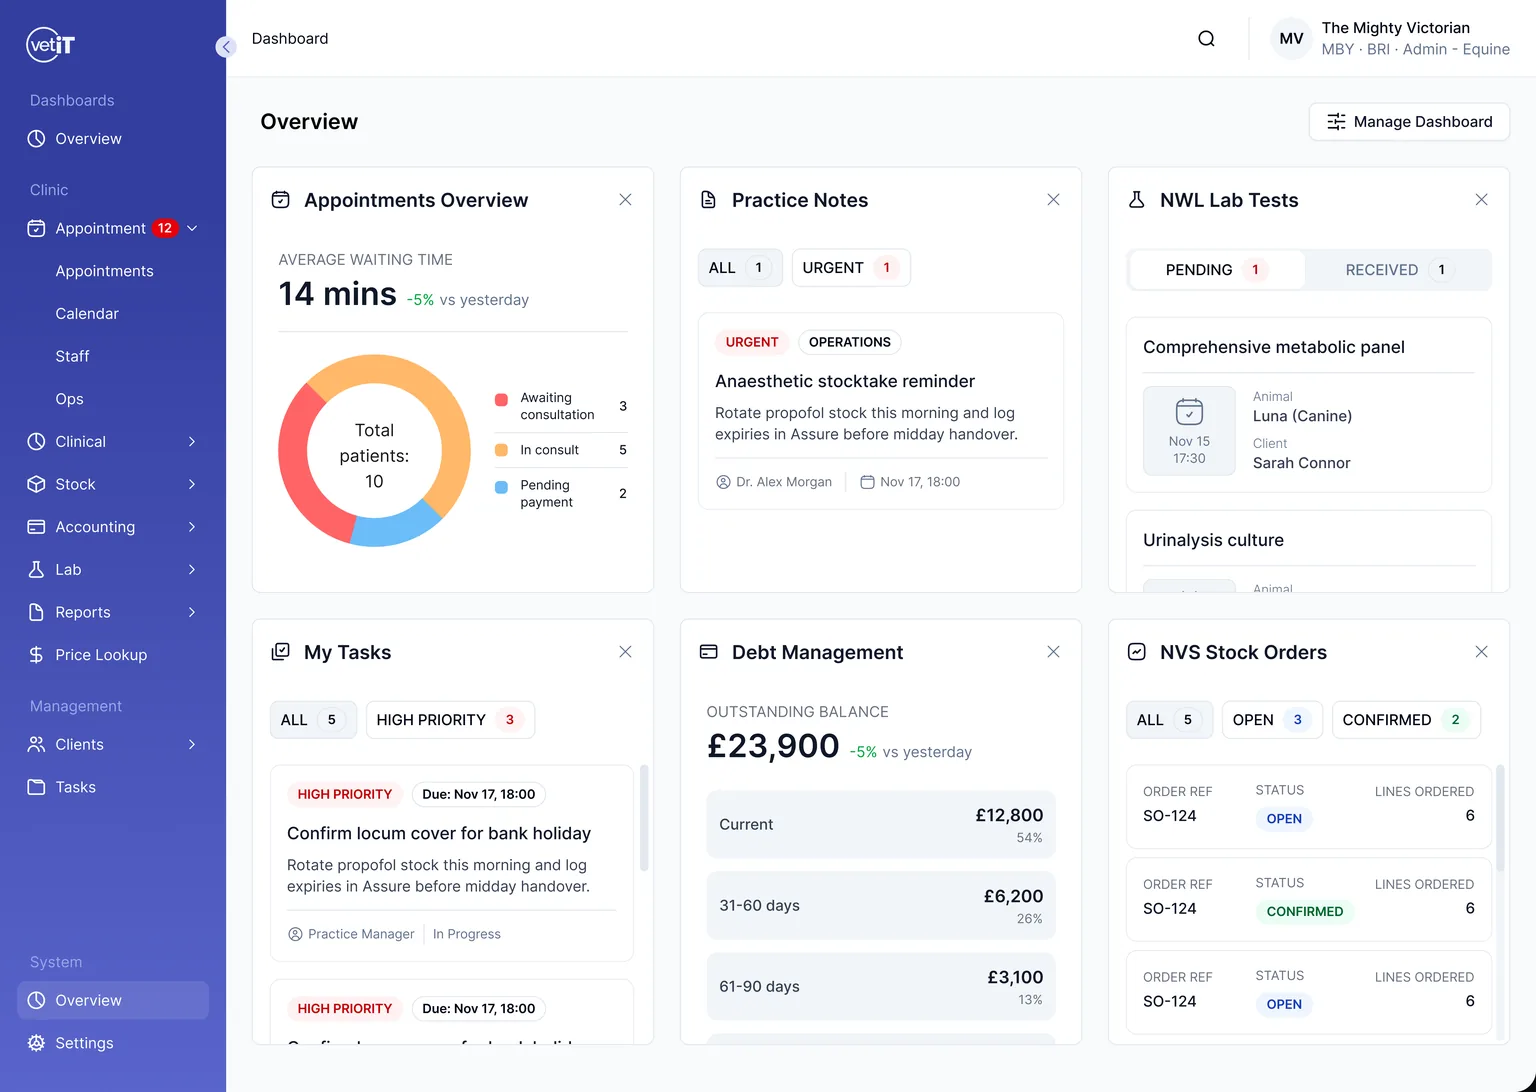
Task: Click the vetIT logo
Action: pos(50,45)
